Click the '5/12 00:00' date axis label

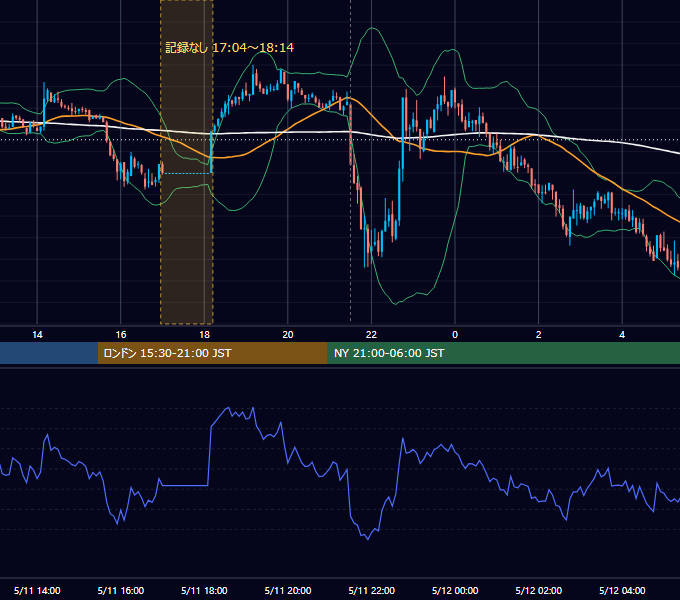coord(455,590)
